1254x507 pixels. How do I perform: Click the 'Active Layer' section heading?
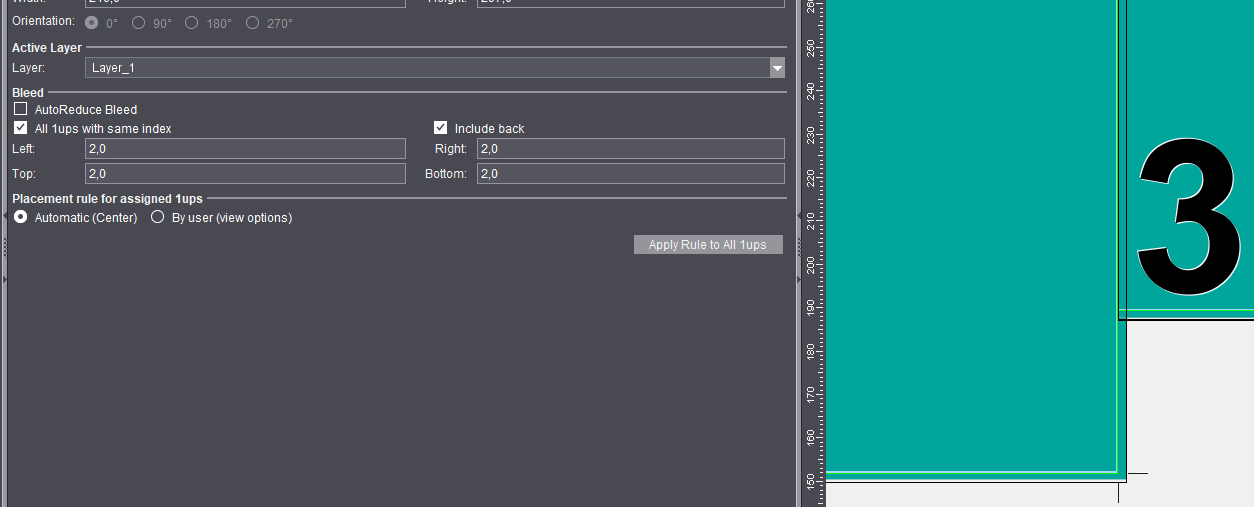tap(47, 48)
